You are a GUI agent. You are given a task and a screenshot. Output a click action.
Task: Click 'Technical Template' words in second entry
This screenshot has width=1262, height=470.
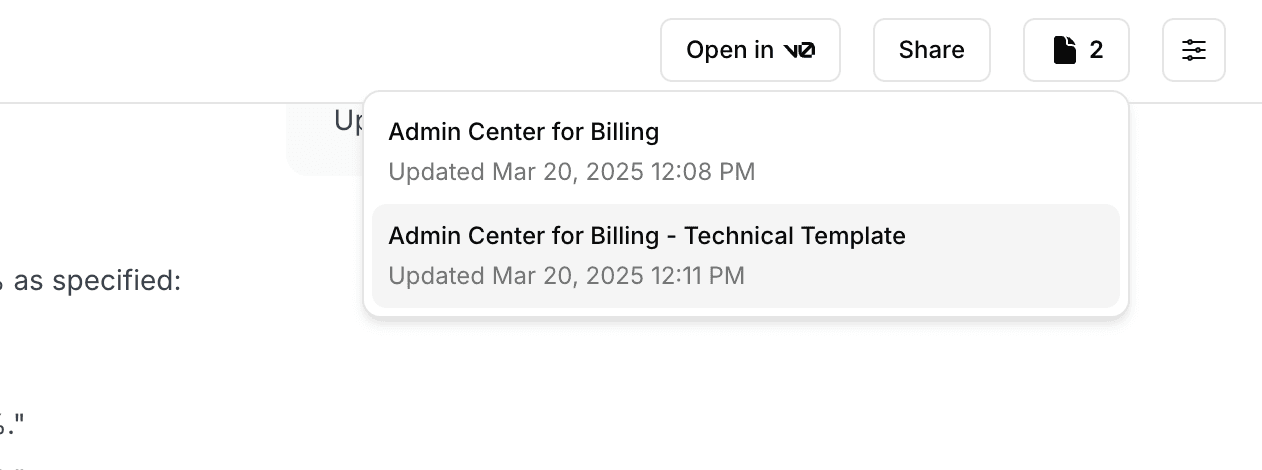coord(794,236)
